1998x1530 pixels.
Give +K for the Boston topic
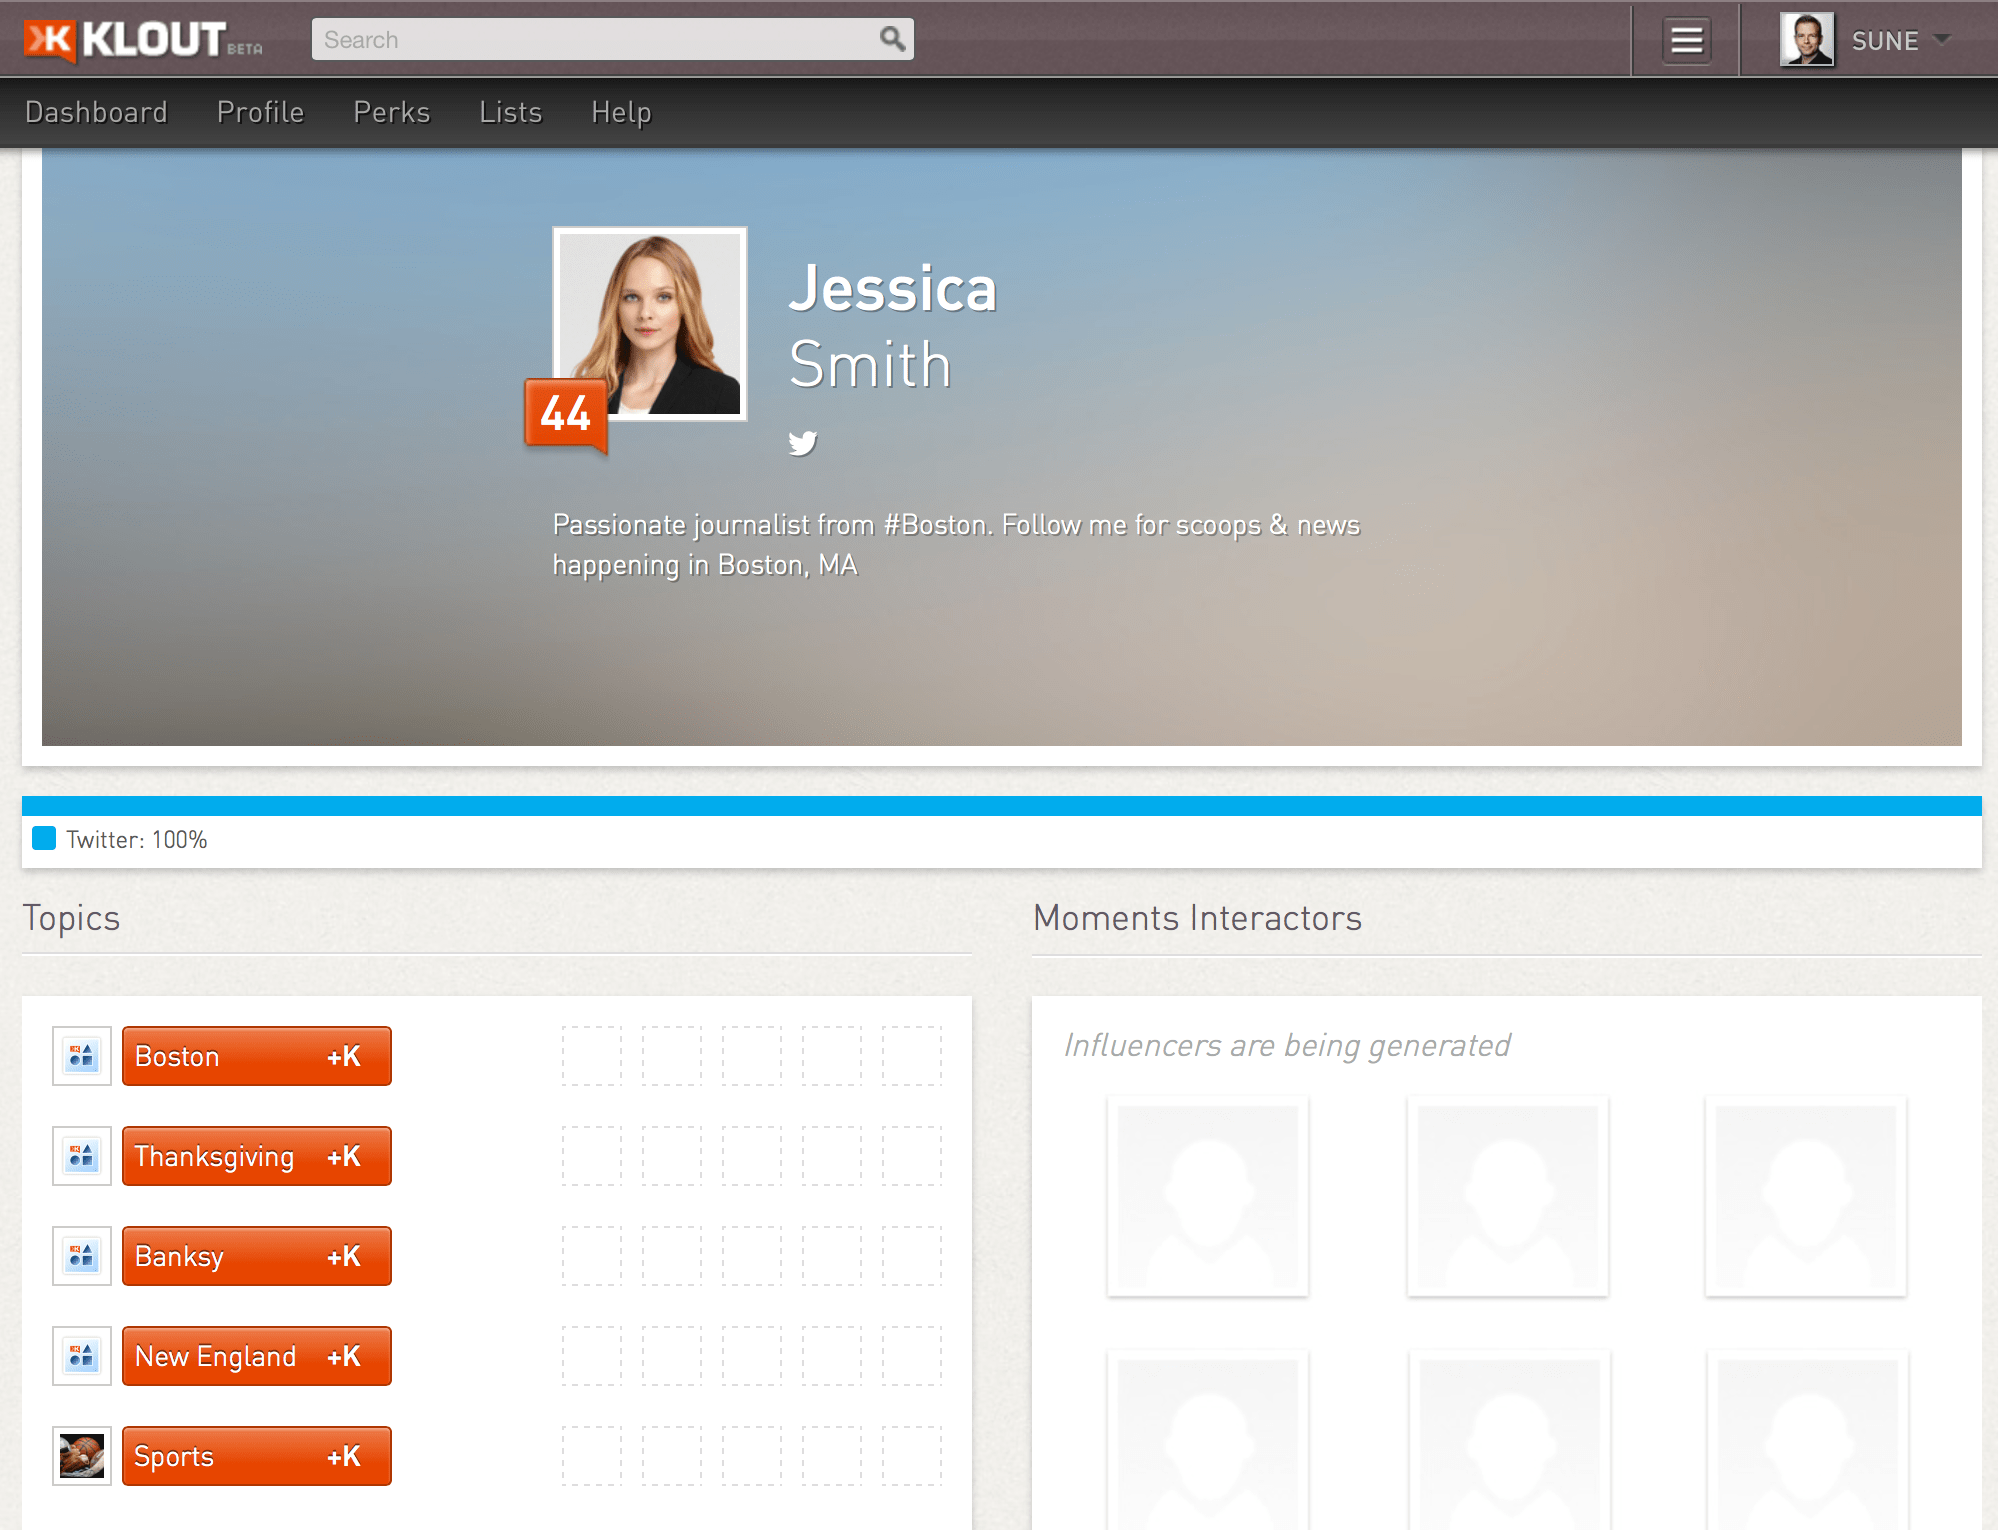[x=344, y=1055]
